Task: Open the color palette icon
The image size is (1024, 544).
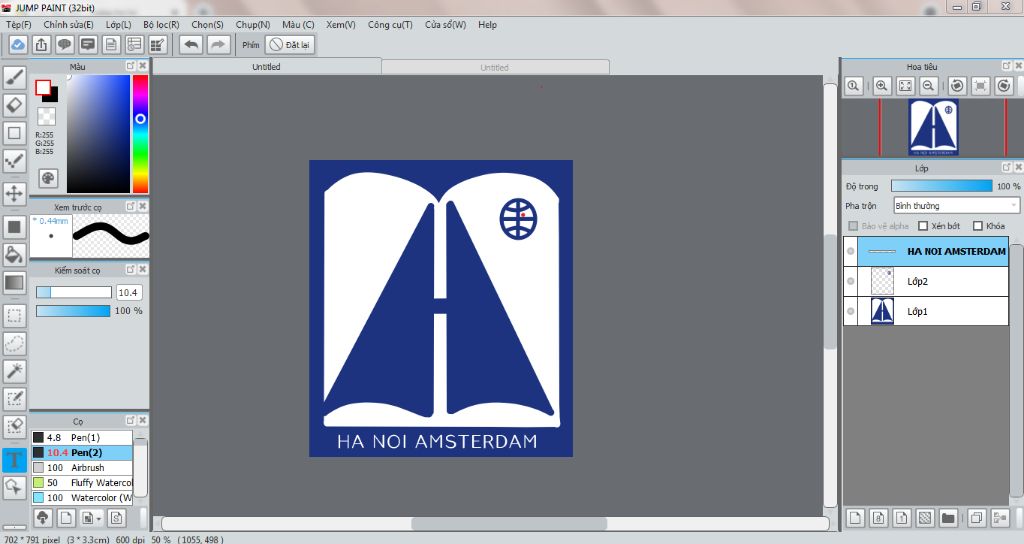Action: coord(48,178)
